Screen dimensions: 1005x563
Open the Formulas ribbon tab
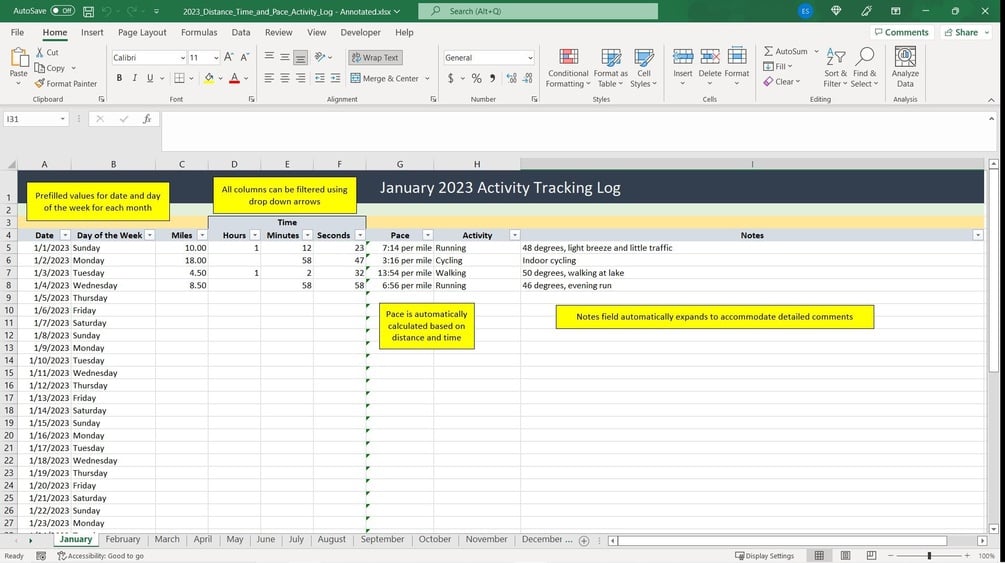[x=199, y=32]
